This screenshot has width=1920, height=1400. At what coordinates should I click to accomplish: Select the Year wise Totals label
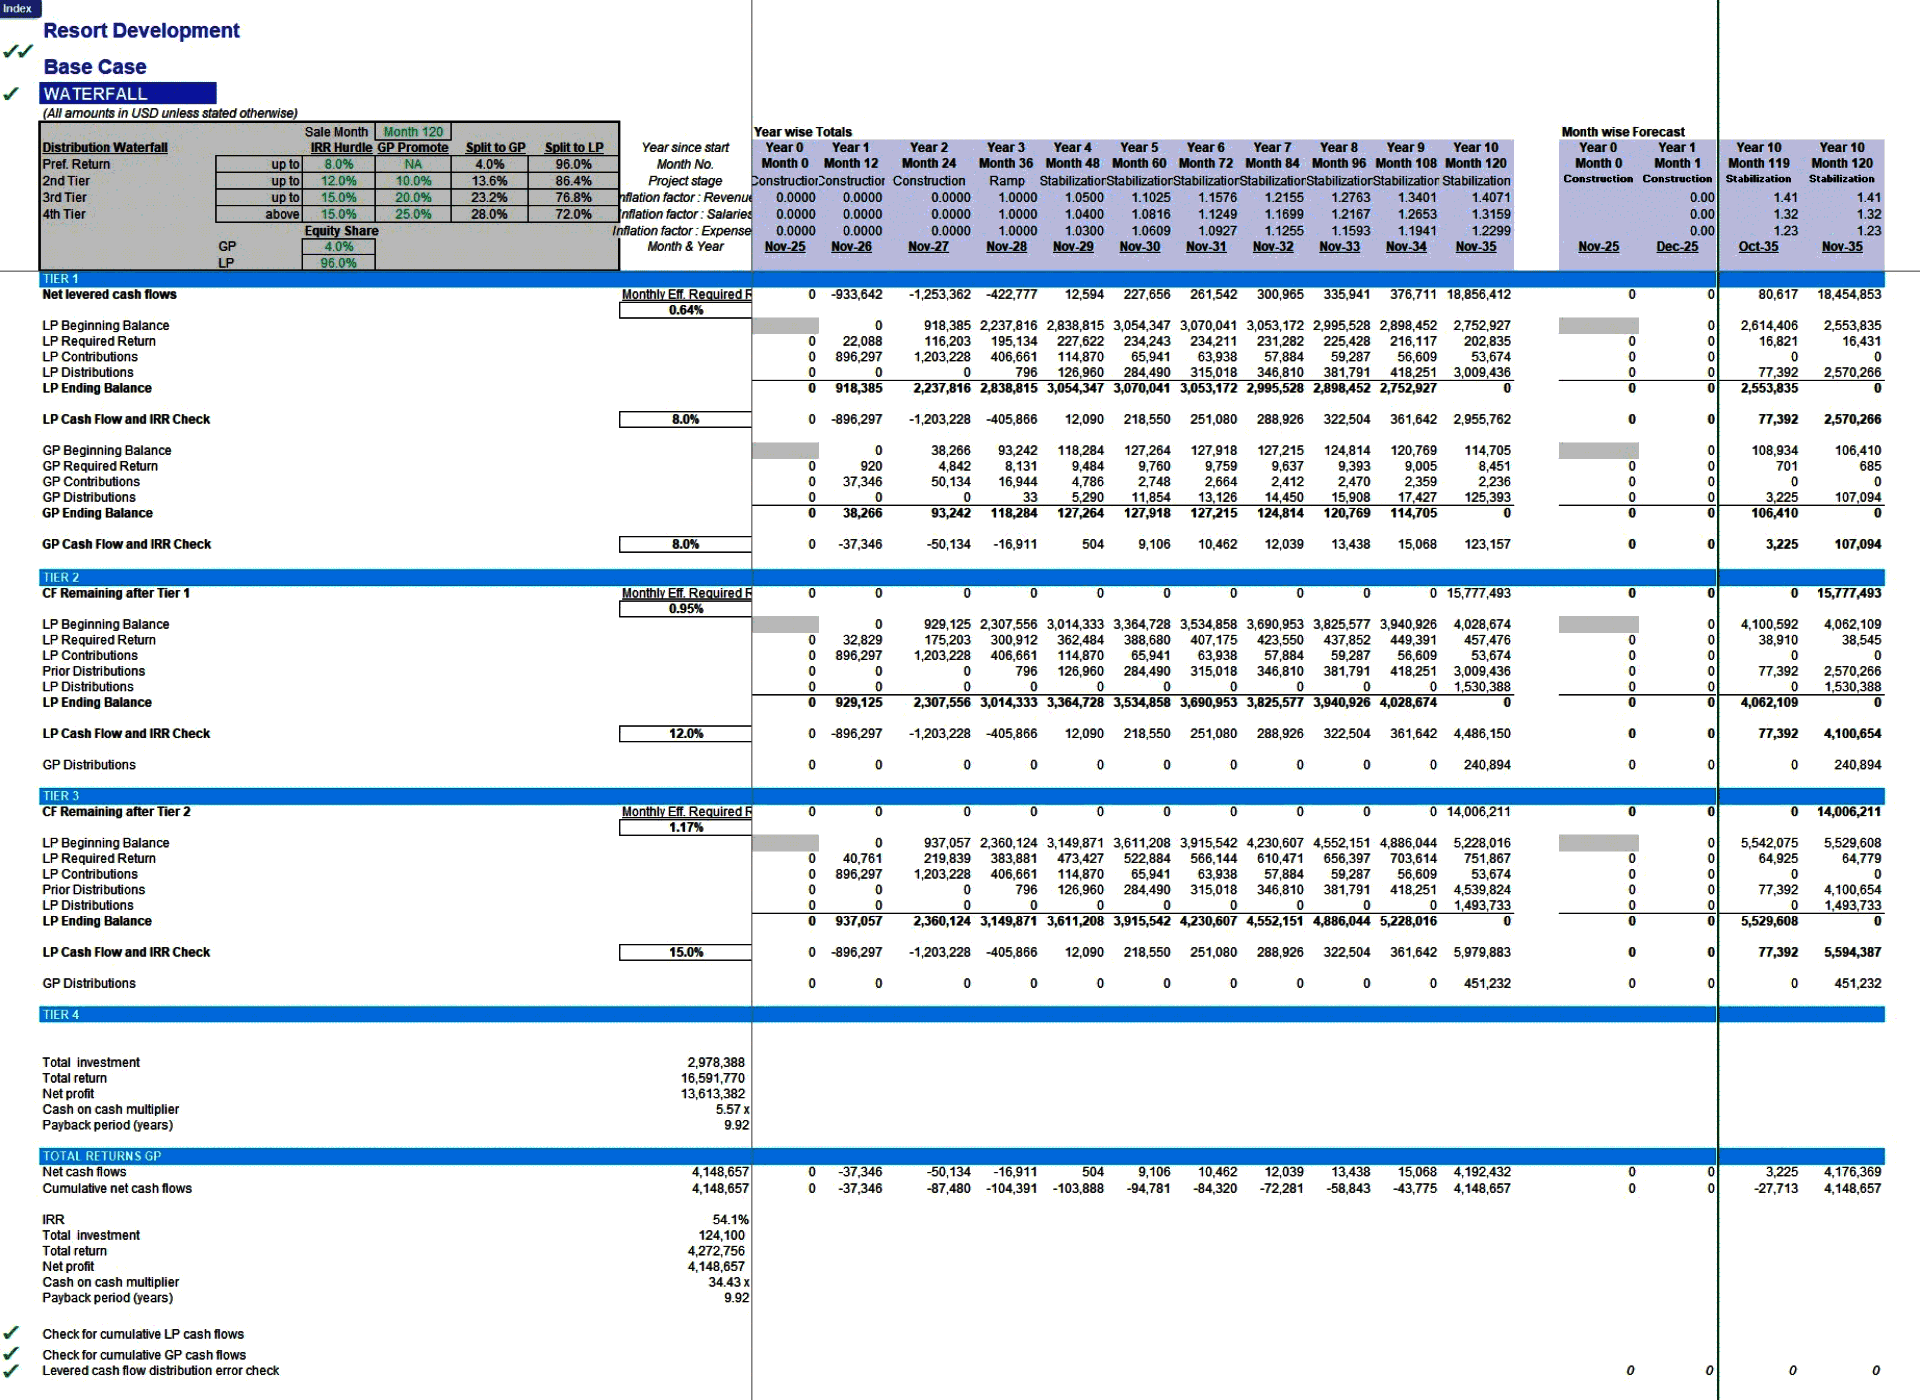tap(803, 132)
